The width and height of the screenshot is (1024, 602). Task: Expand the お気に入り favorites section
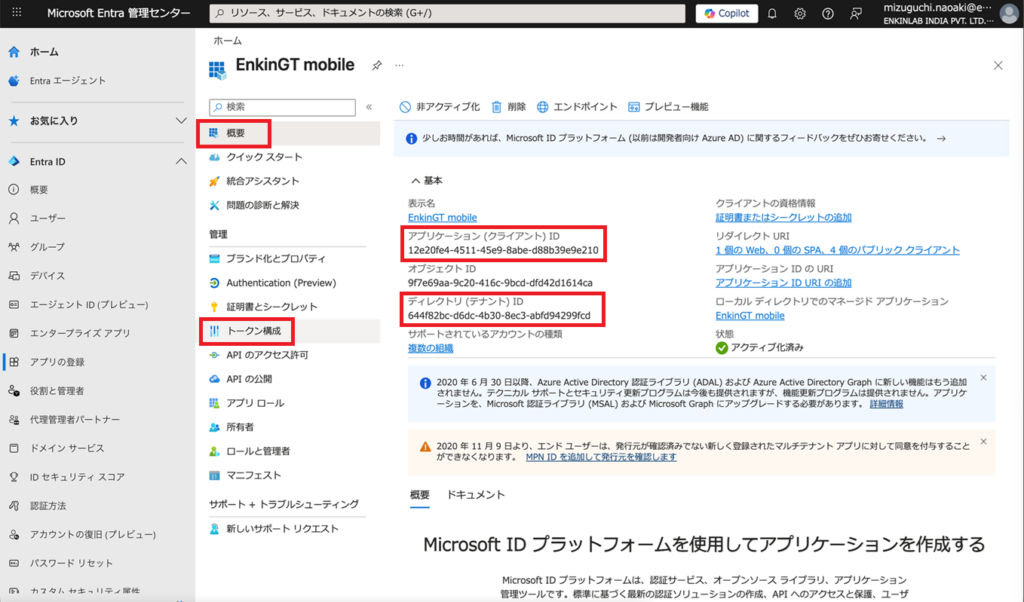[x=181, y=120]
